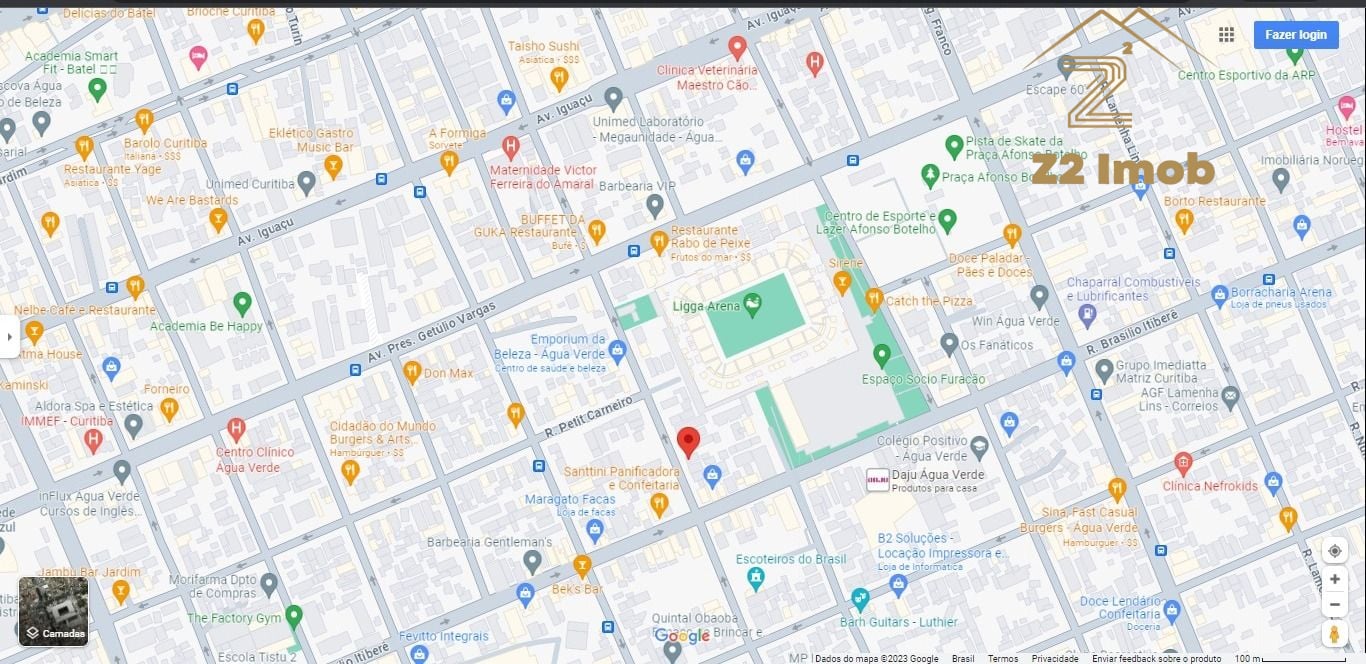Select Maternidade Victor Ferreira hospital marker
The image size is (1366, 664).
(x=510, y=149)
